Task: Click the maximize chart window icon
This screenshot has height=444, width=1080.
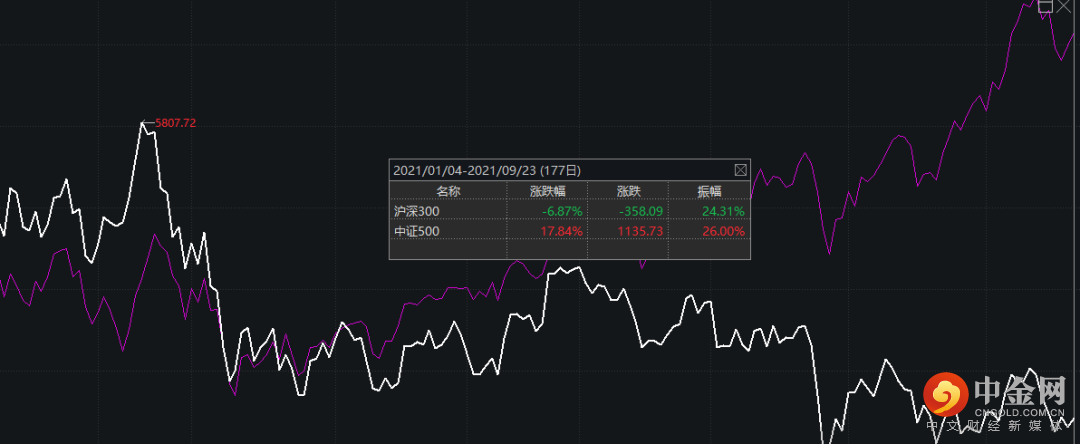Action: (1045, 5)
